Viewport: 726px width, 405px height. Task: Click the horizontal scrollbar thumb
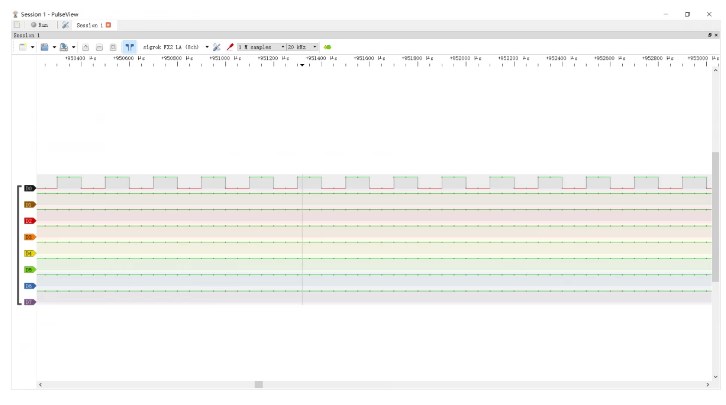259,384
